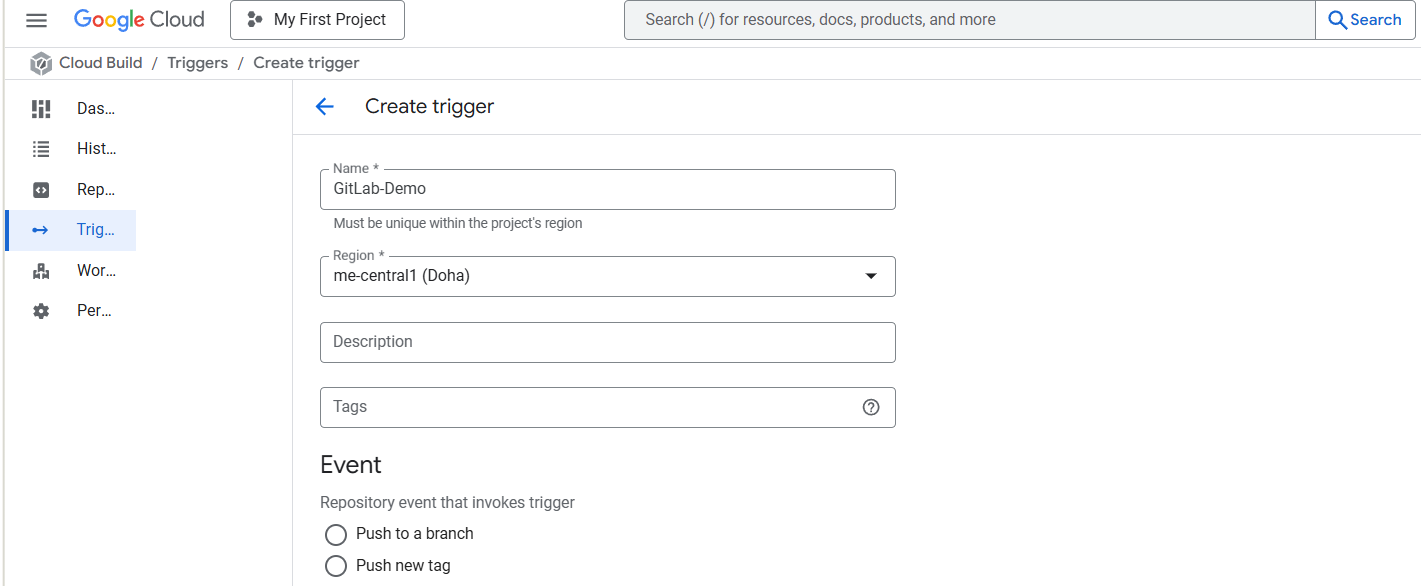
Task: Open the Permissions gear icon
Action: 41,311
